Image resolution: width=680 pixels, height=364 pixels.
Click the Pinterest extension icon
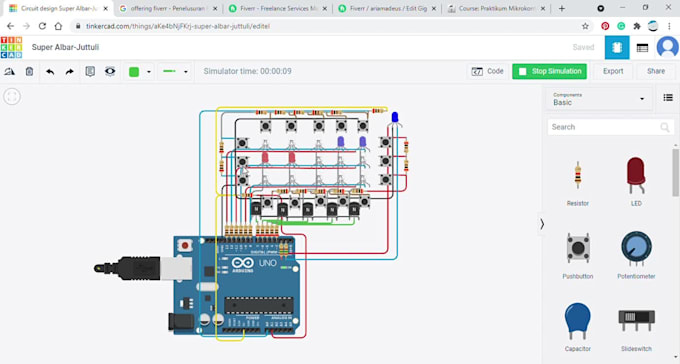[605, 26]
